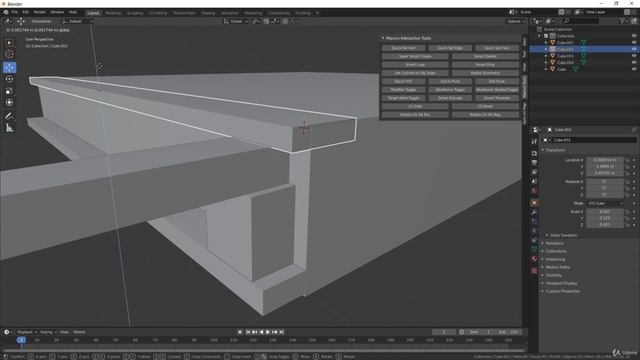Open the View Layer properties tab icon
The height and width of the screenshot is (360, 640).
click(534, 172)
